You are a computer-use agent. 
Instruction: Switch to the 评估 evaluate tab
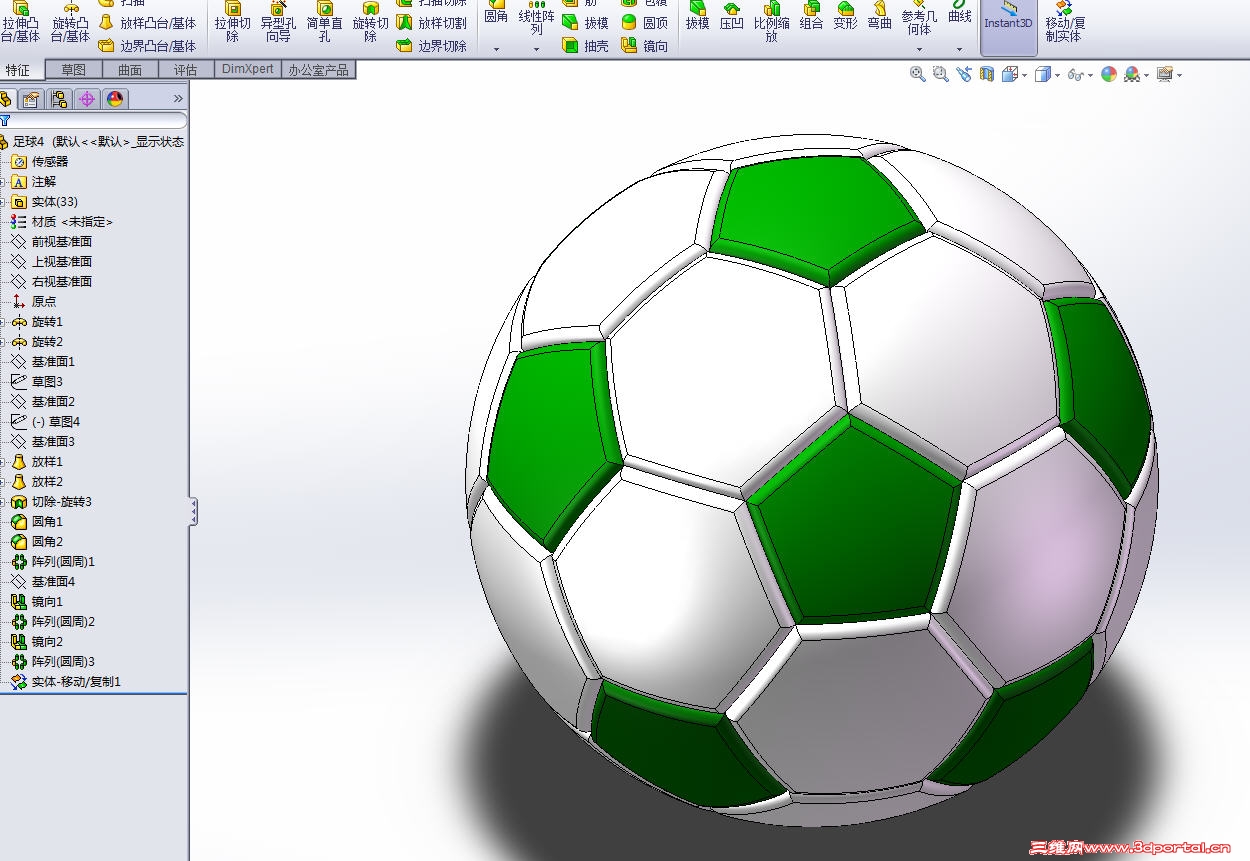(186, 70)
